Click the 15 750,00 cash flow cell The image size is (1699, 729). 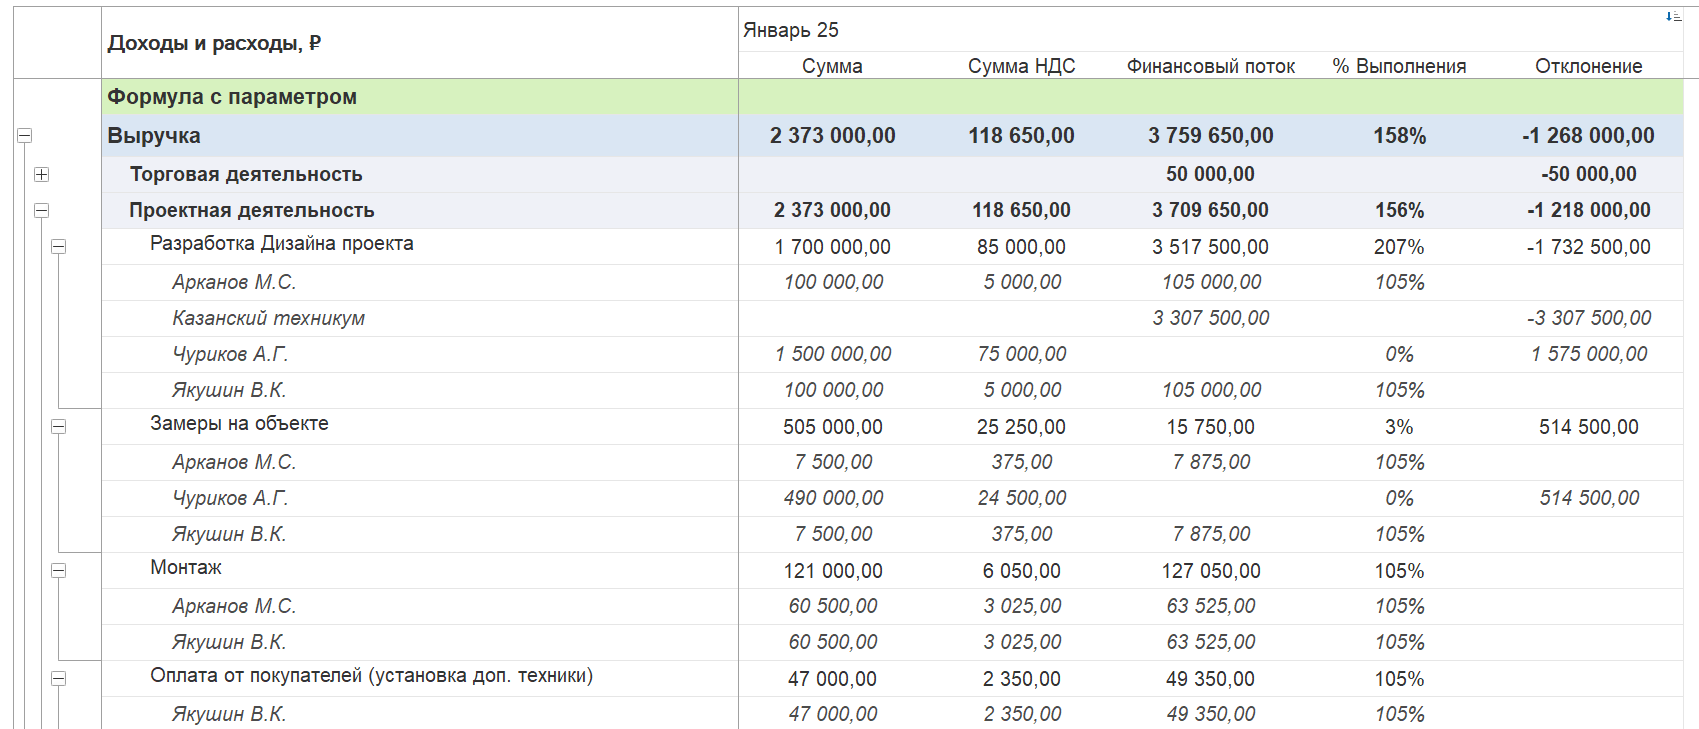point(1210,427)
